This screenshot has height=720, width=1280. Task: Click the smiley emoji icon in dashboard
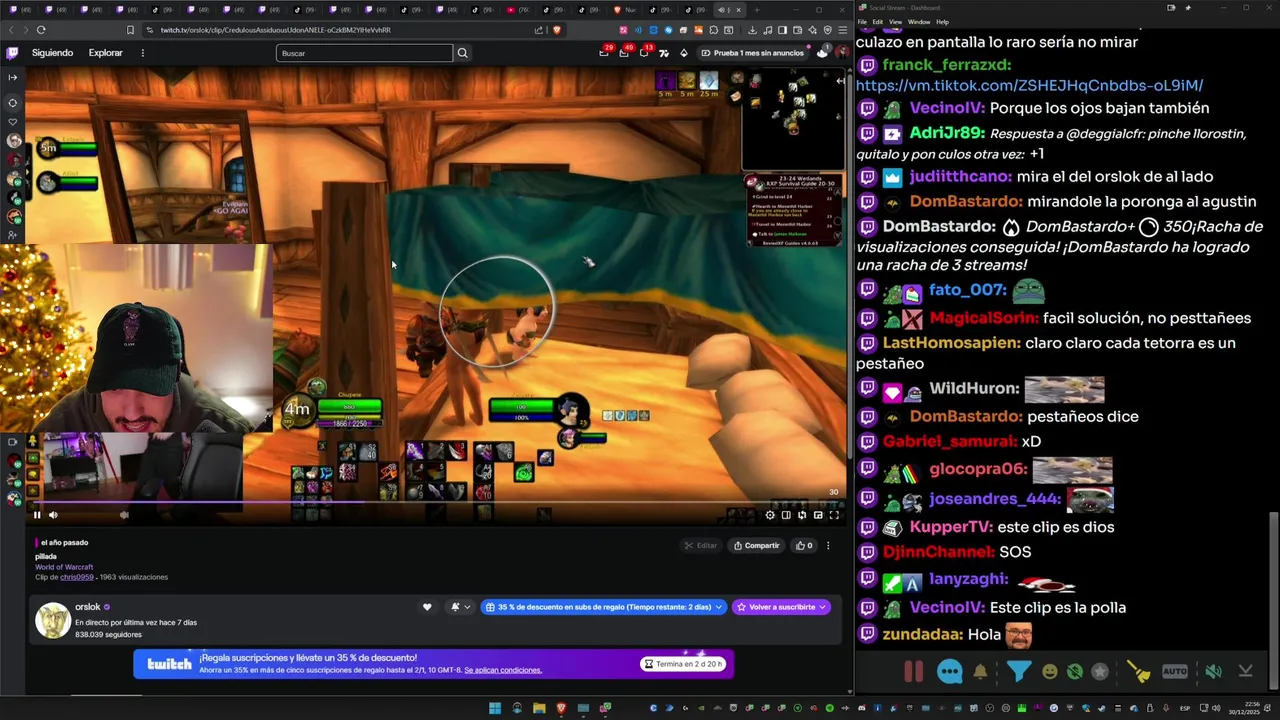coord(1049,672)
